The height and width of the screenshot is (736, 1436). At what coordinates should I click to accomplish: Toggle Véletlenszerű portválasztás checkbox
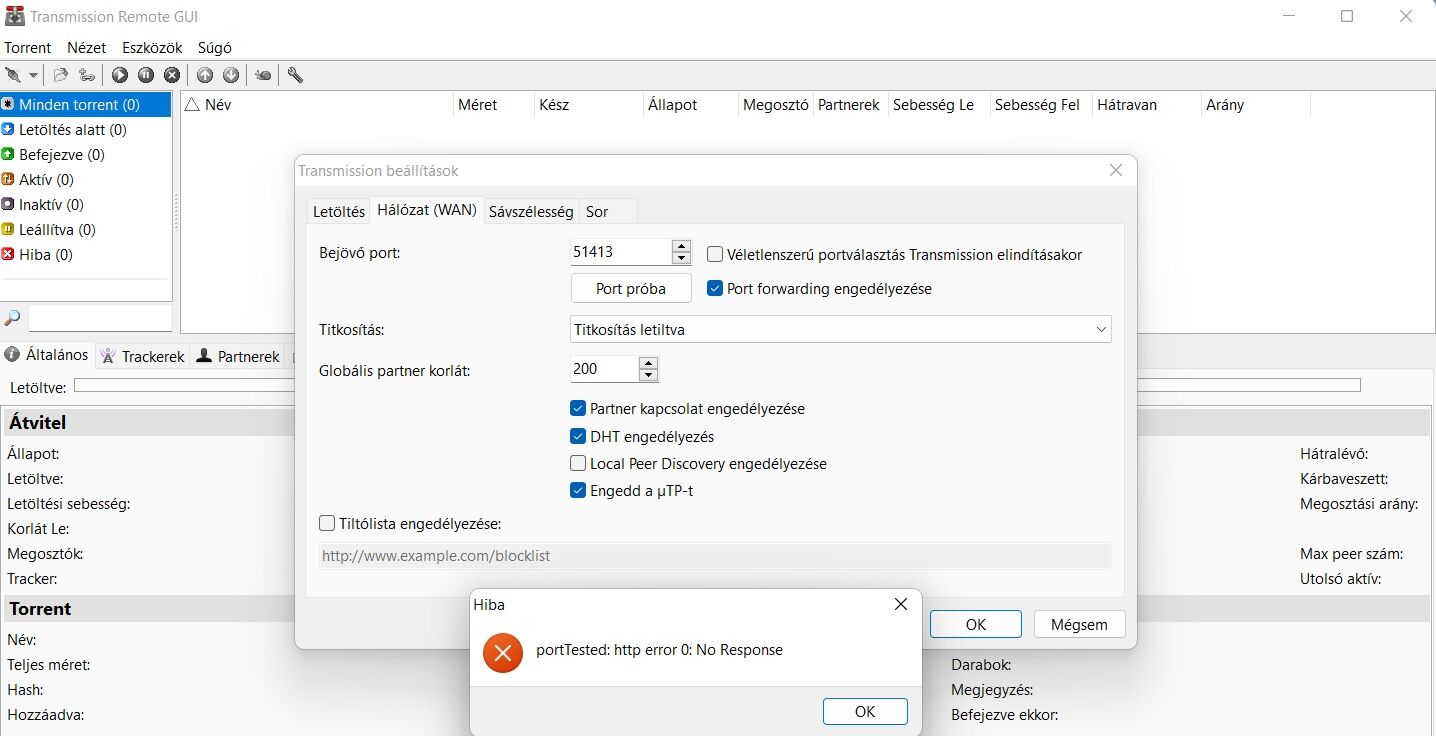pyautogui.click(x=715, y=254)
